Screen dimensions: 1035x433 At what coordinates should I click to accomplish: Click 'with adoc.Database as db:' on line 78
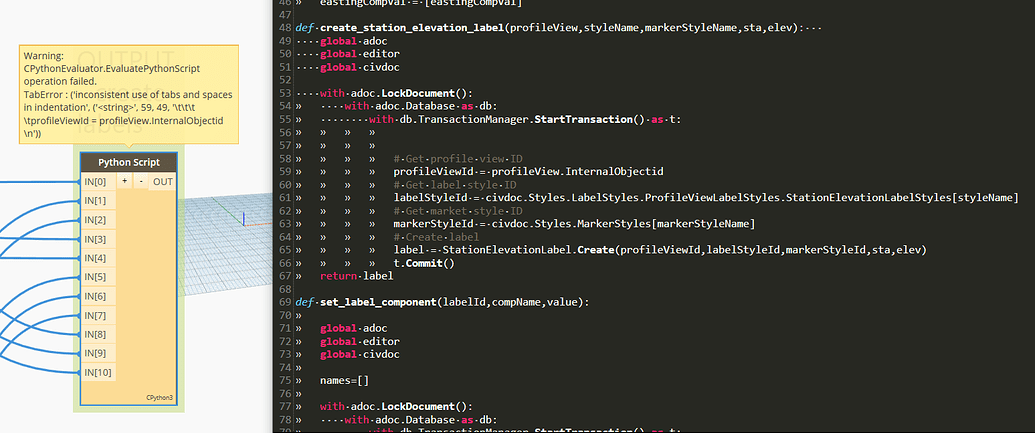[420, 420]
